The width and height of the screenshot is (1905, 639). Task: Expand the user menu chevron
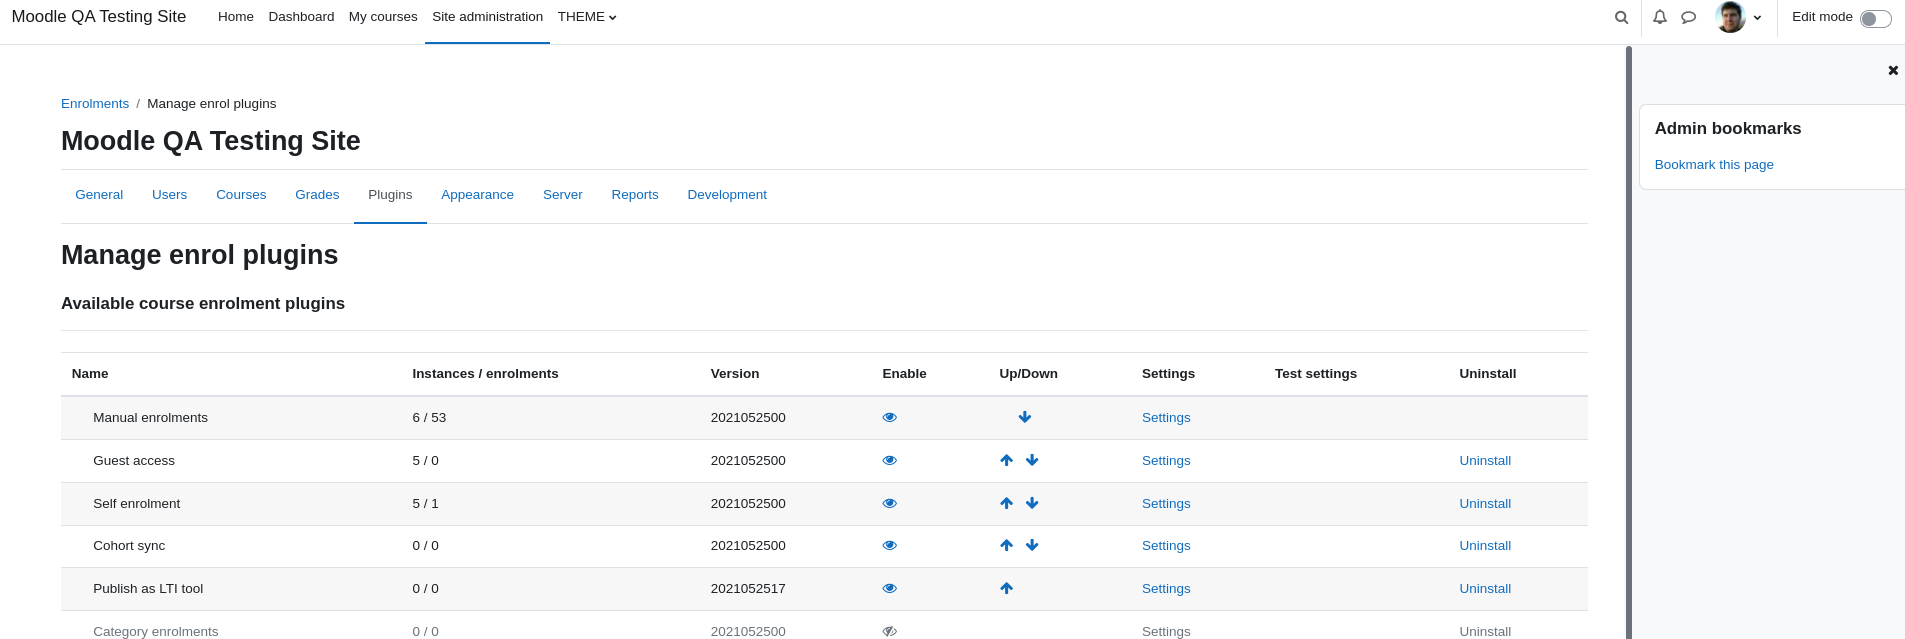click(1757, 18)
